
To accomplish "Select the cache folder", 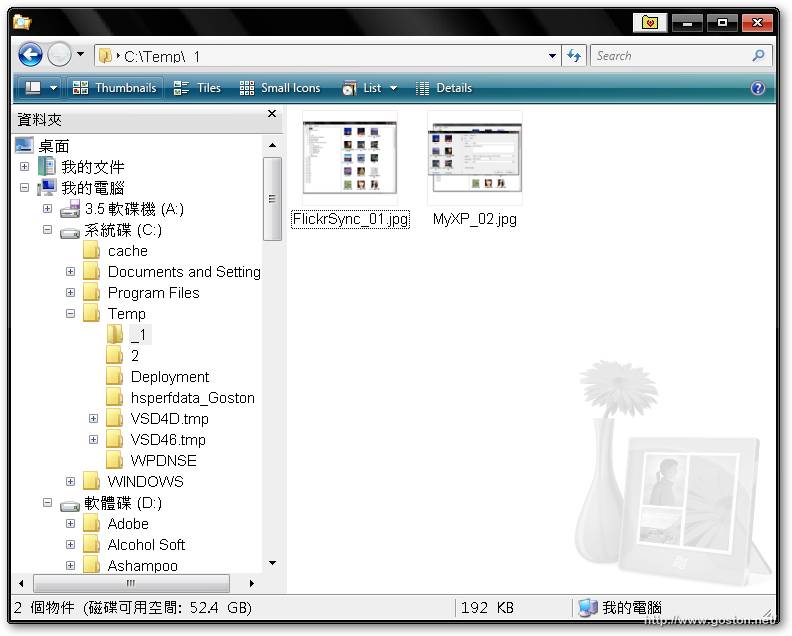I will click(x=127, y=251).
